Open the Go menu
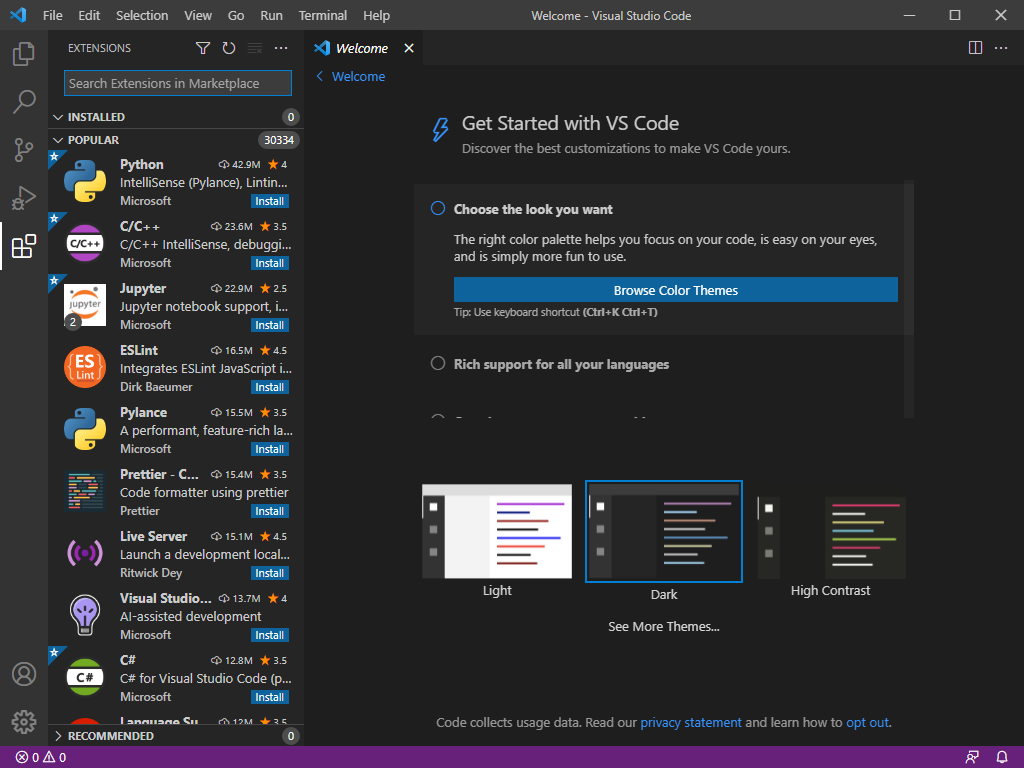 click(236, 15)
